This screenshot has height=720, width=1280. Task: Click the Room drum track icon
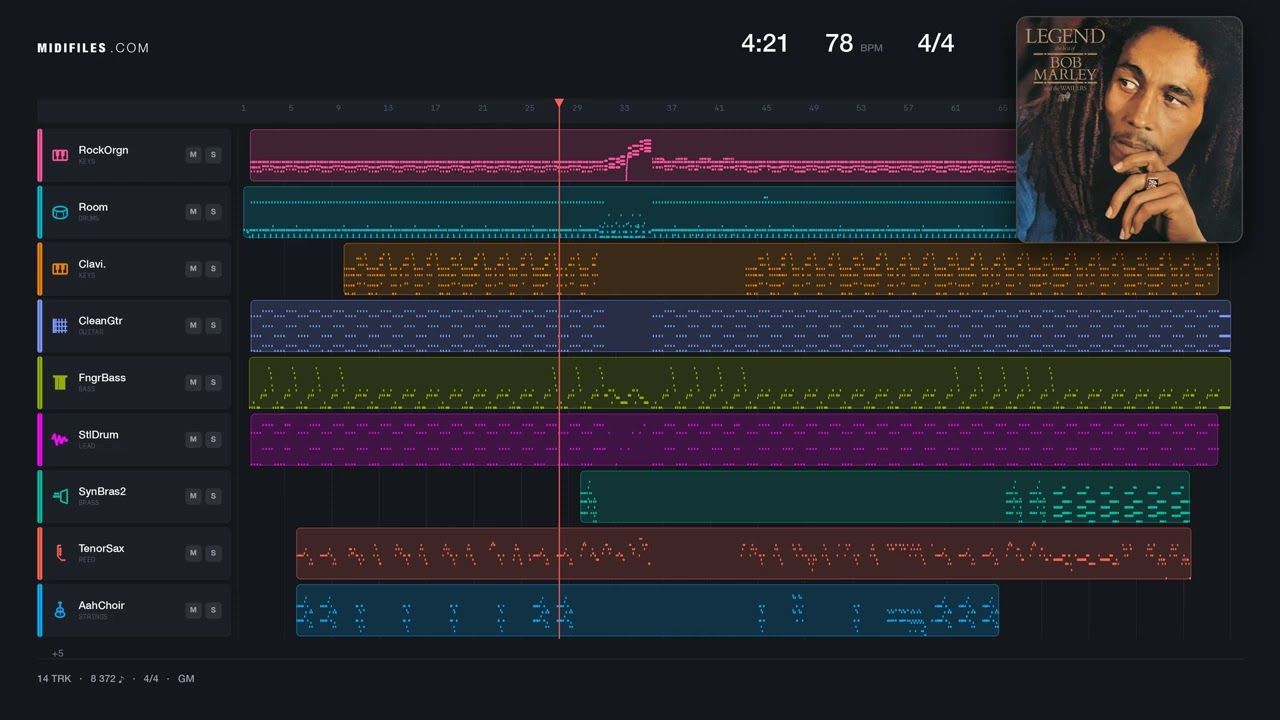[60, 212]
